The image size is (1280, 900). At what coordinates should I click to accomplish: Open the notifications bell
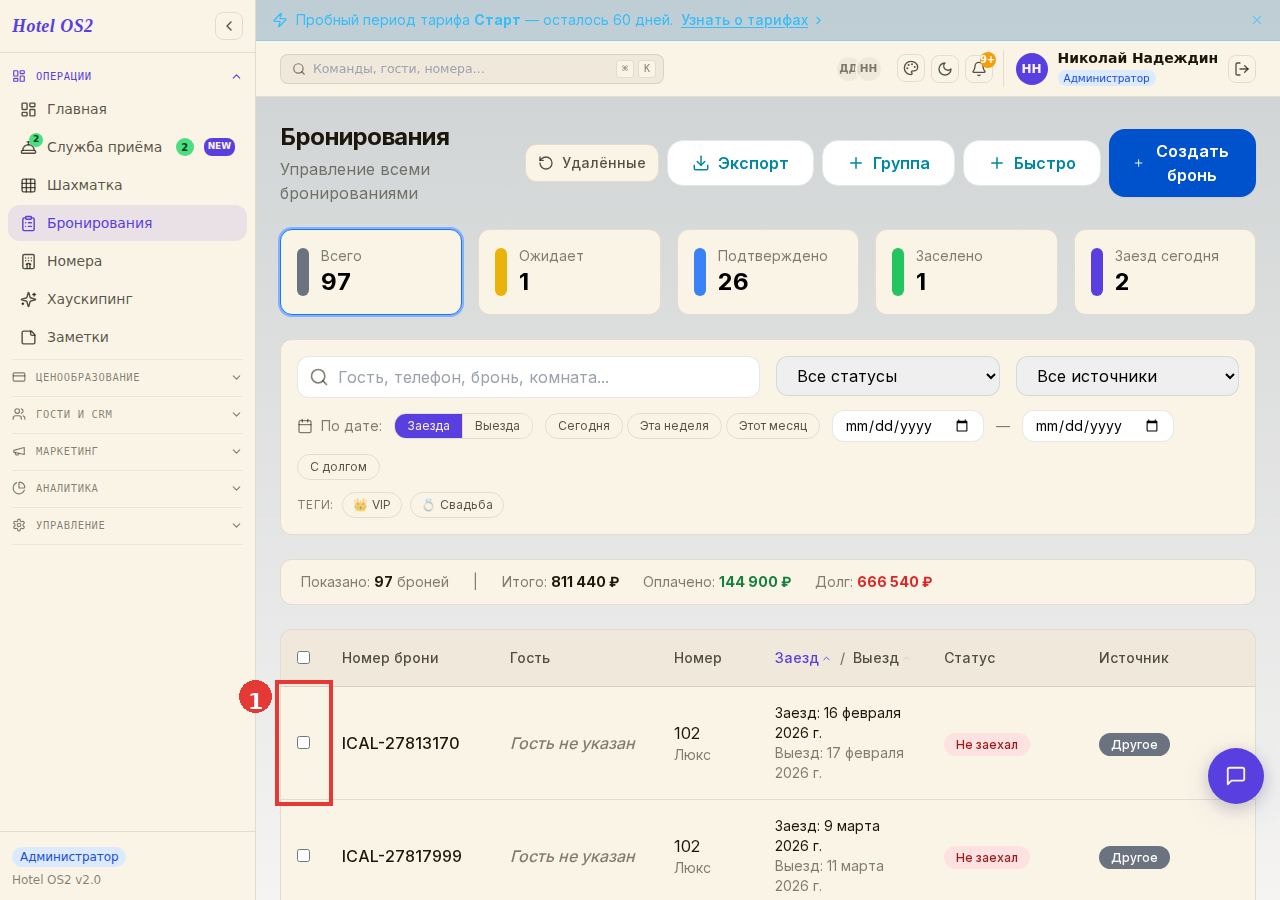pos(979,68)
